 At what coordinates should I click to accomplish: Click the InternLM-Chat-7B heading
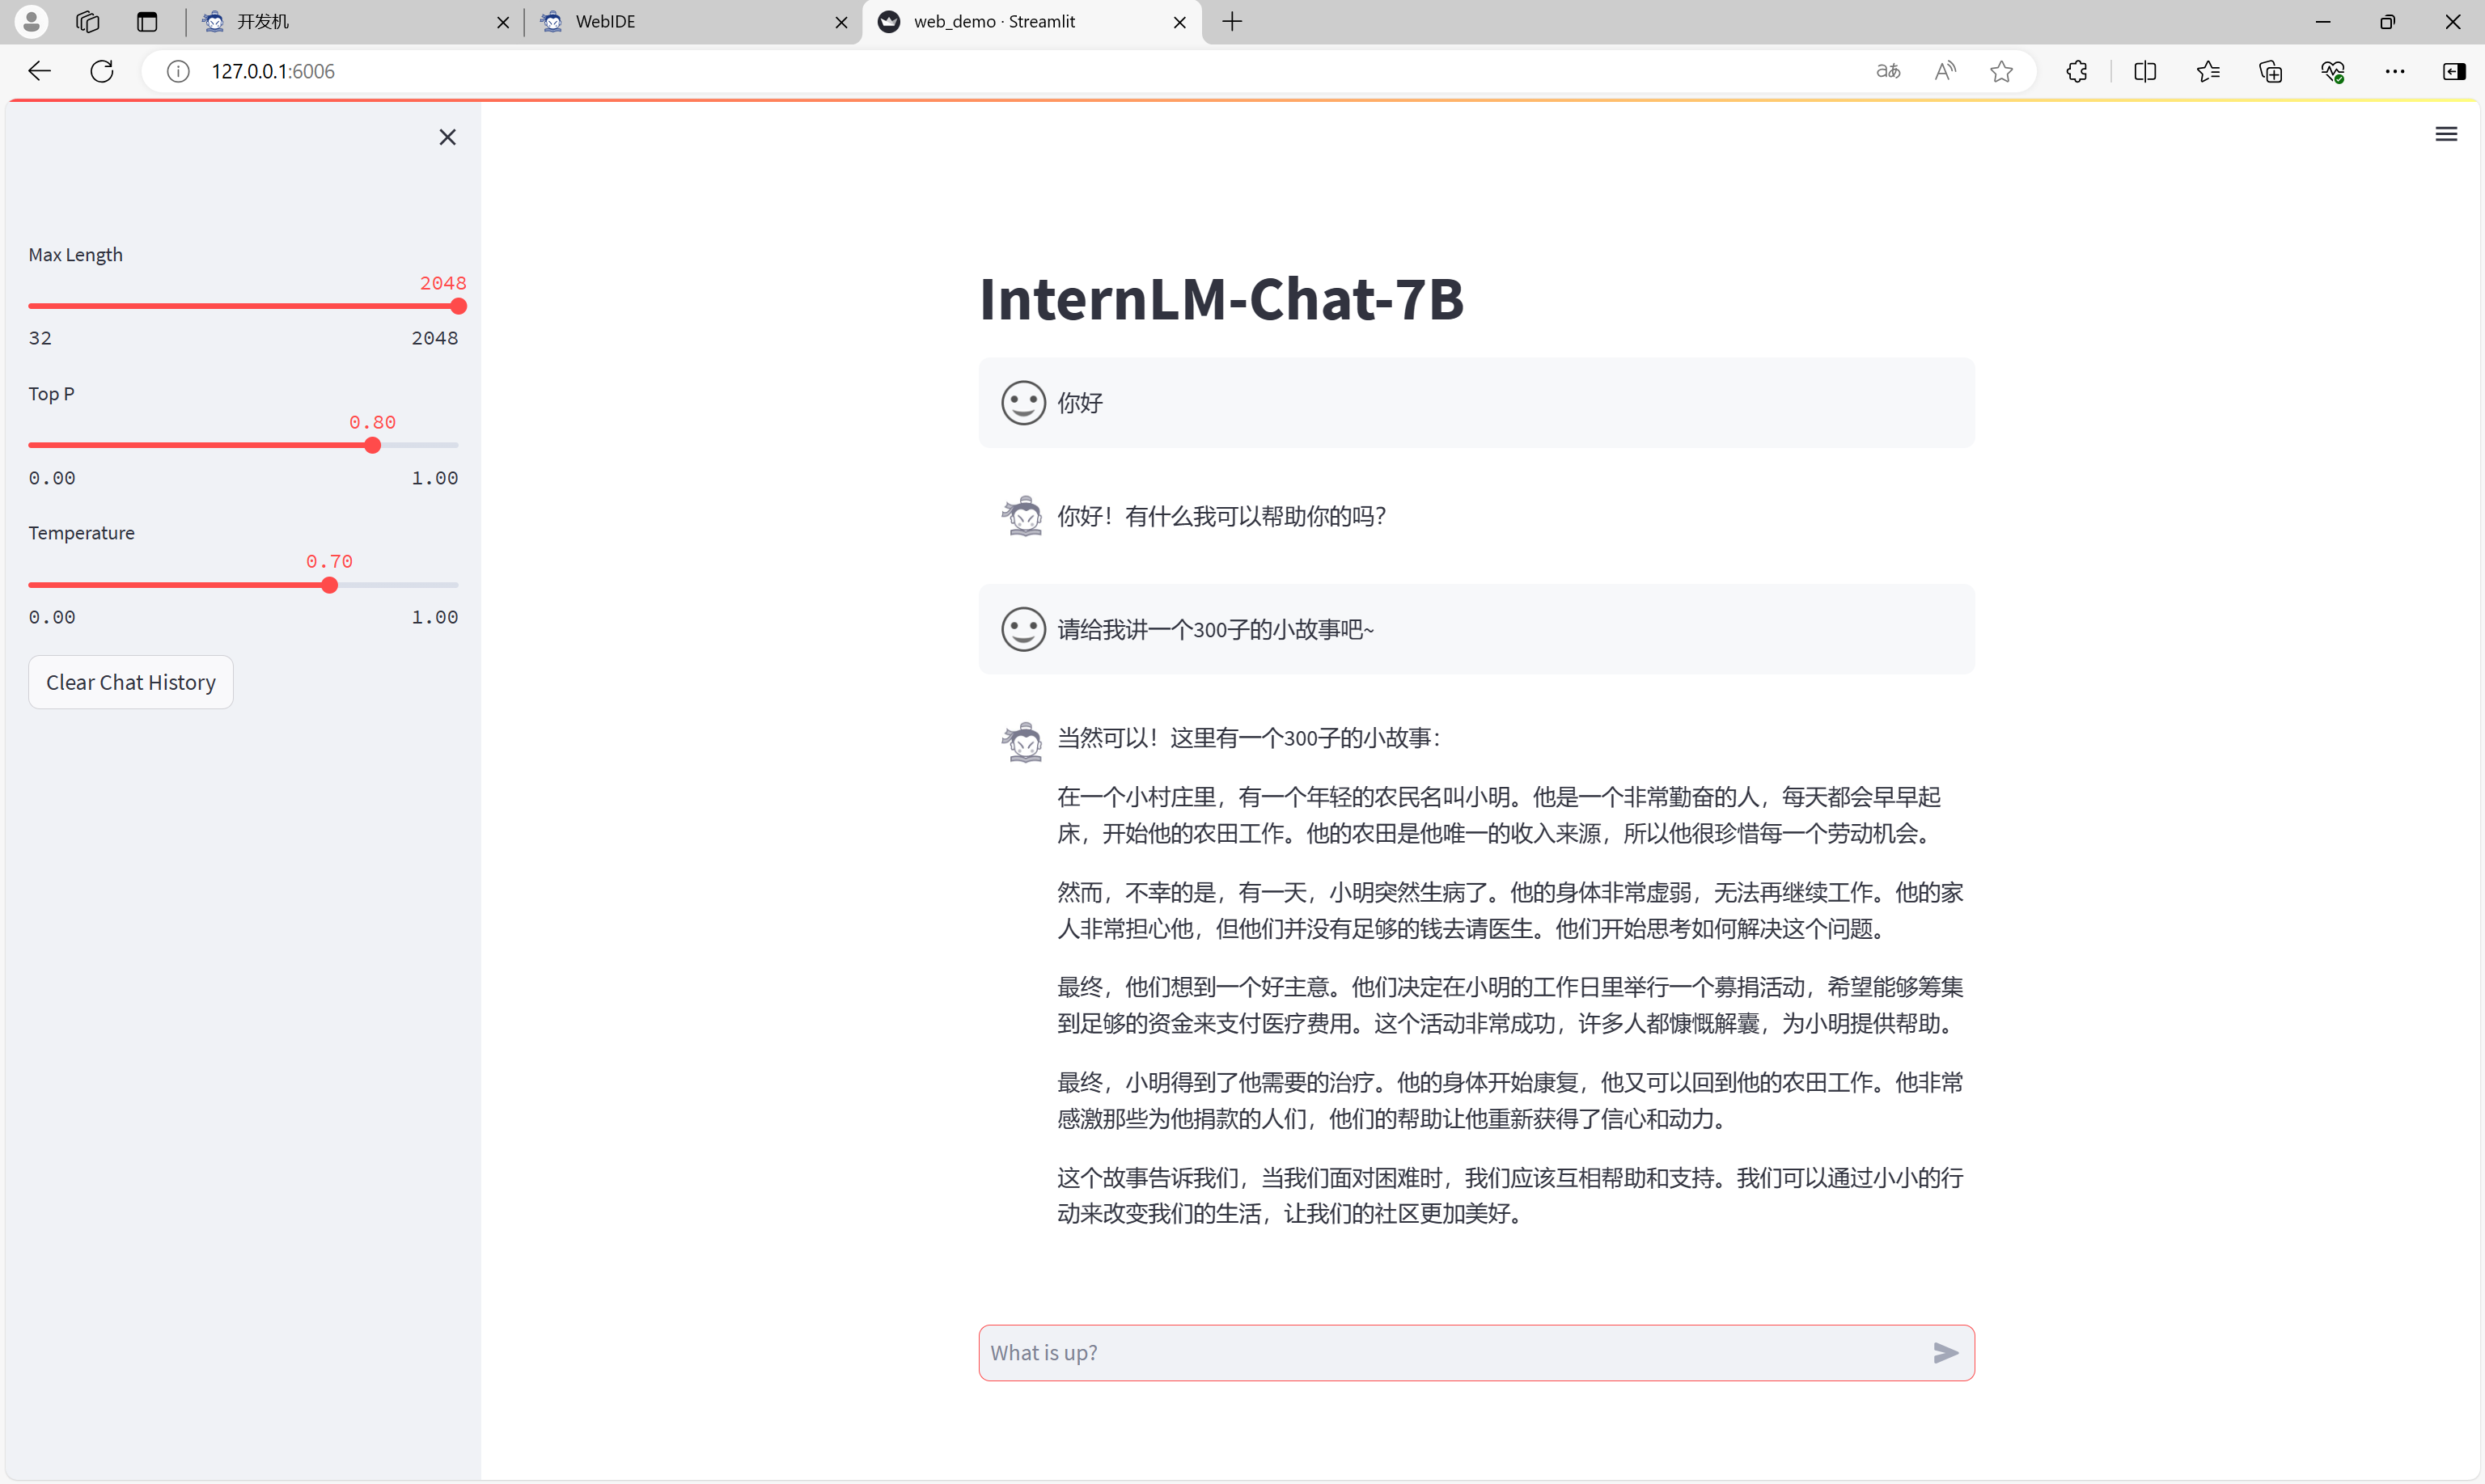click(1221, 298)
